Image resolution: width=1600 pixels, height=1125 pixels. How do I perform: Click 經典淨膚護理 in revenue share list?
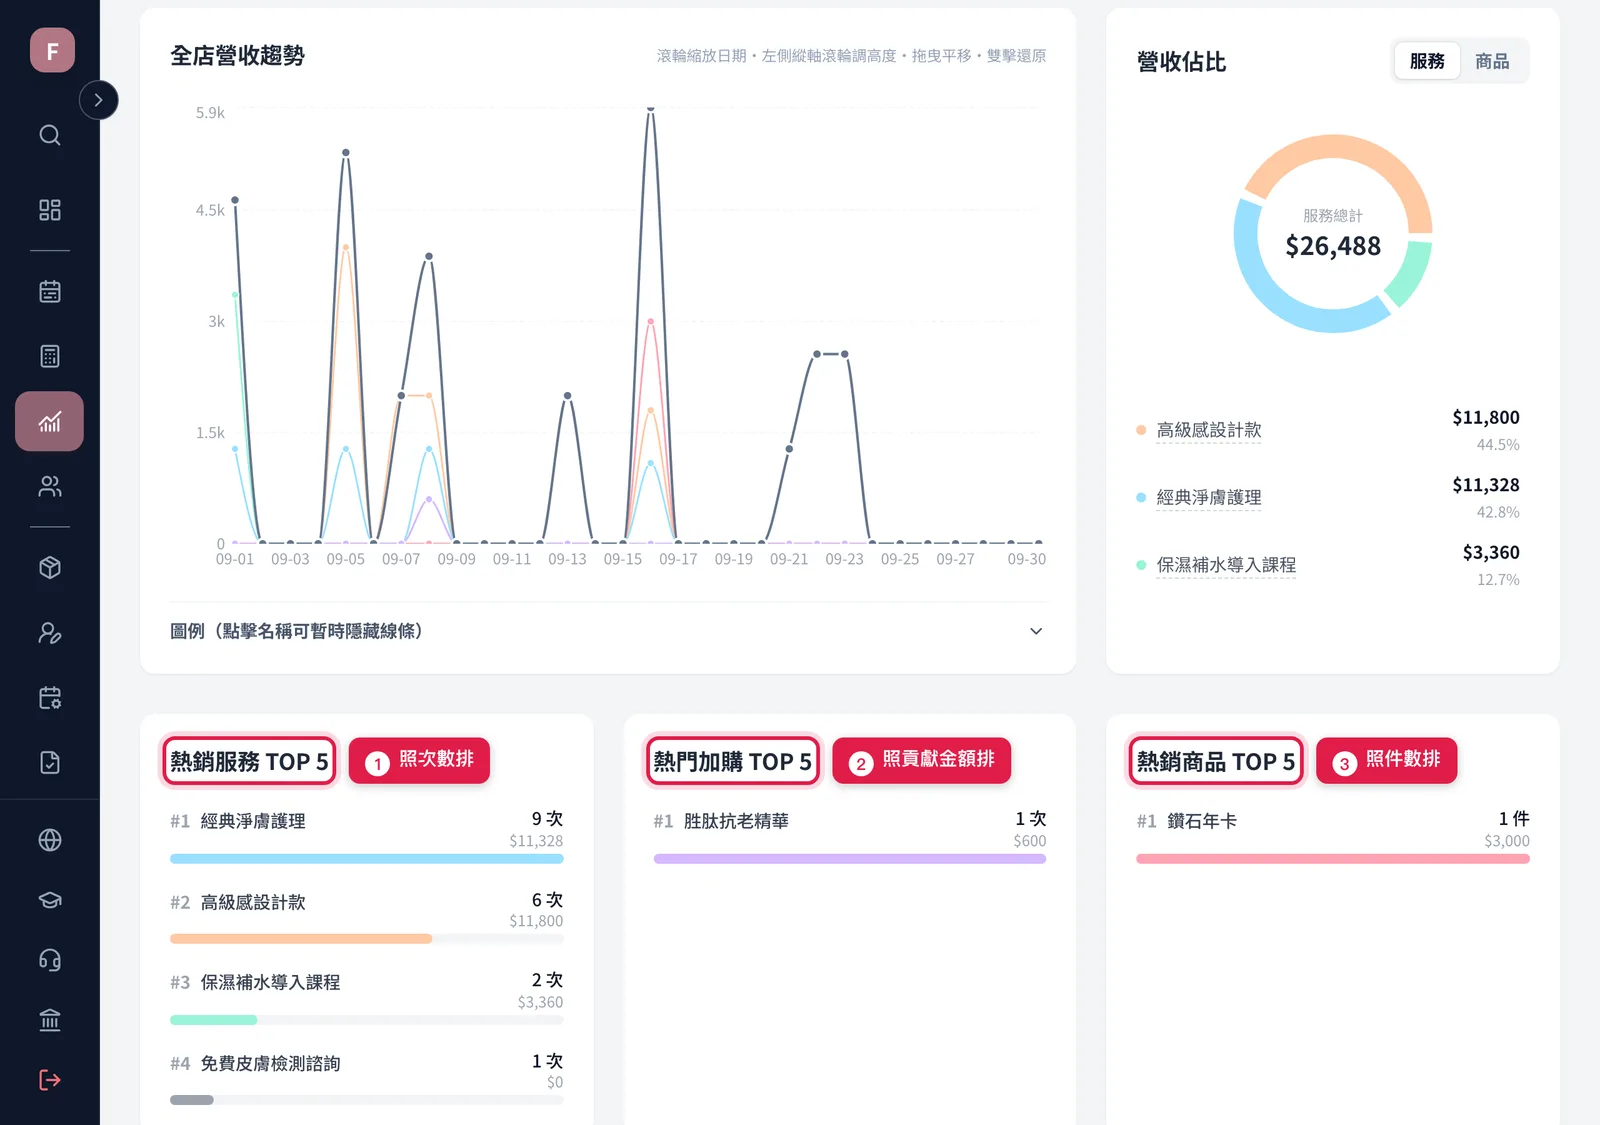1208,497
